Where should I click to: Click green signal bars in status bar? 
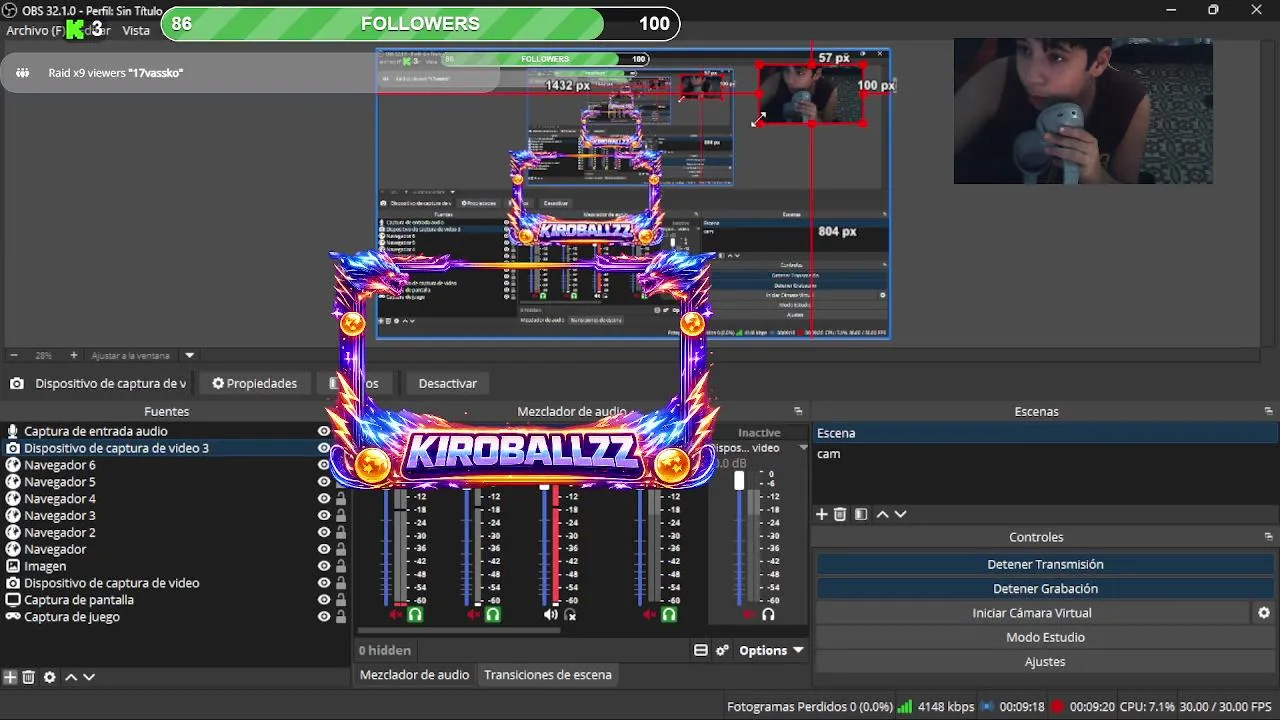point(904,706)
